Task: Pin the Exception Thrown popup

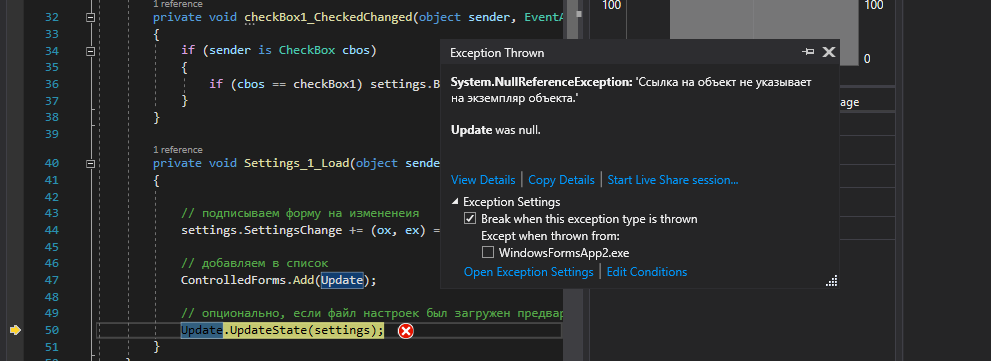Action: 808,52
